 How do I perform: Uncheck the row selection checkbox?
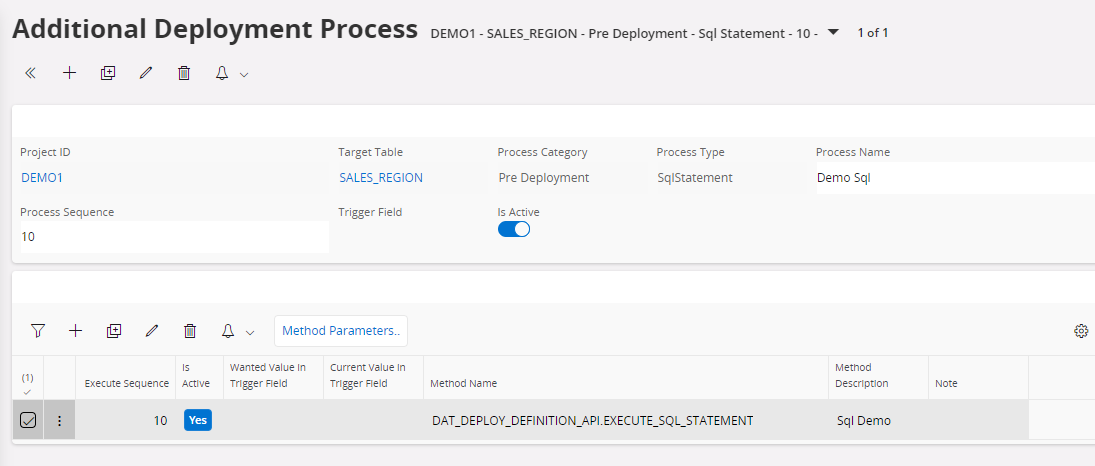coord(28,421)
